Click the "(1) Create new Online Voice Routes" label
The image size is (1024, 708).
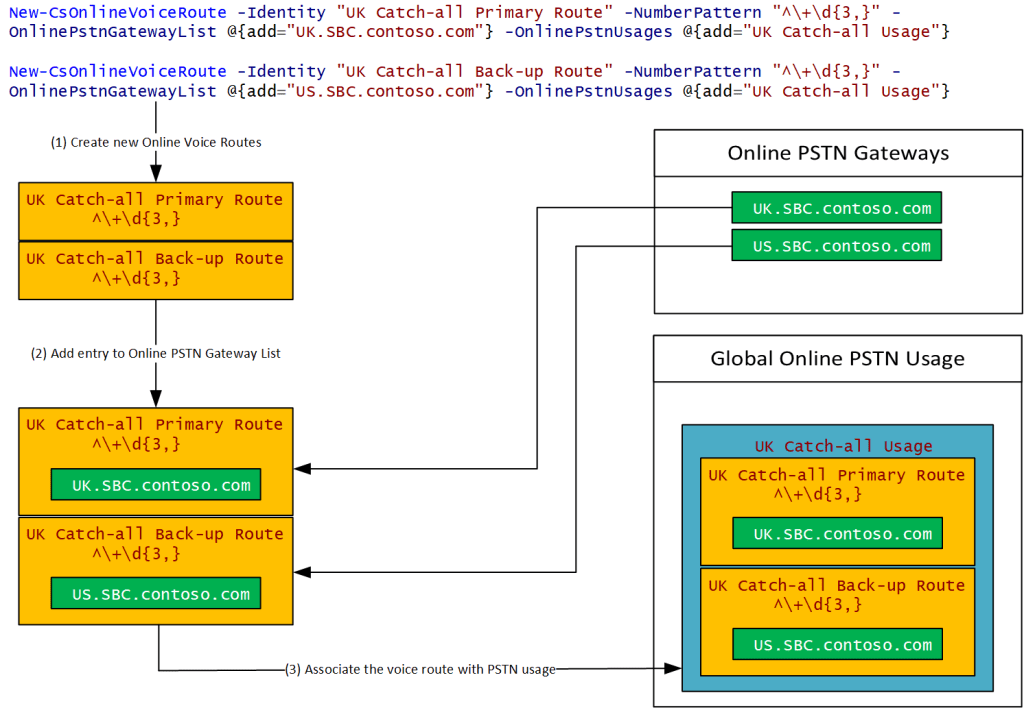coord(156,143)
